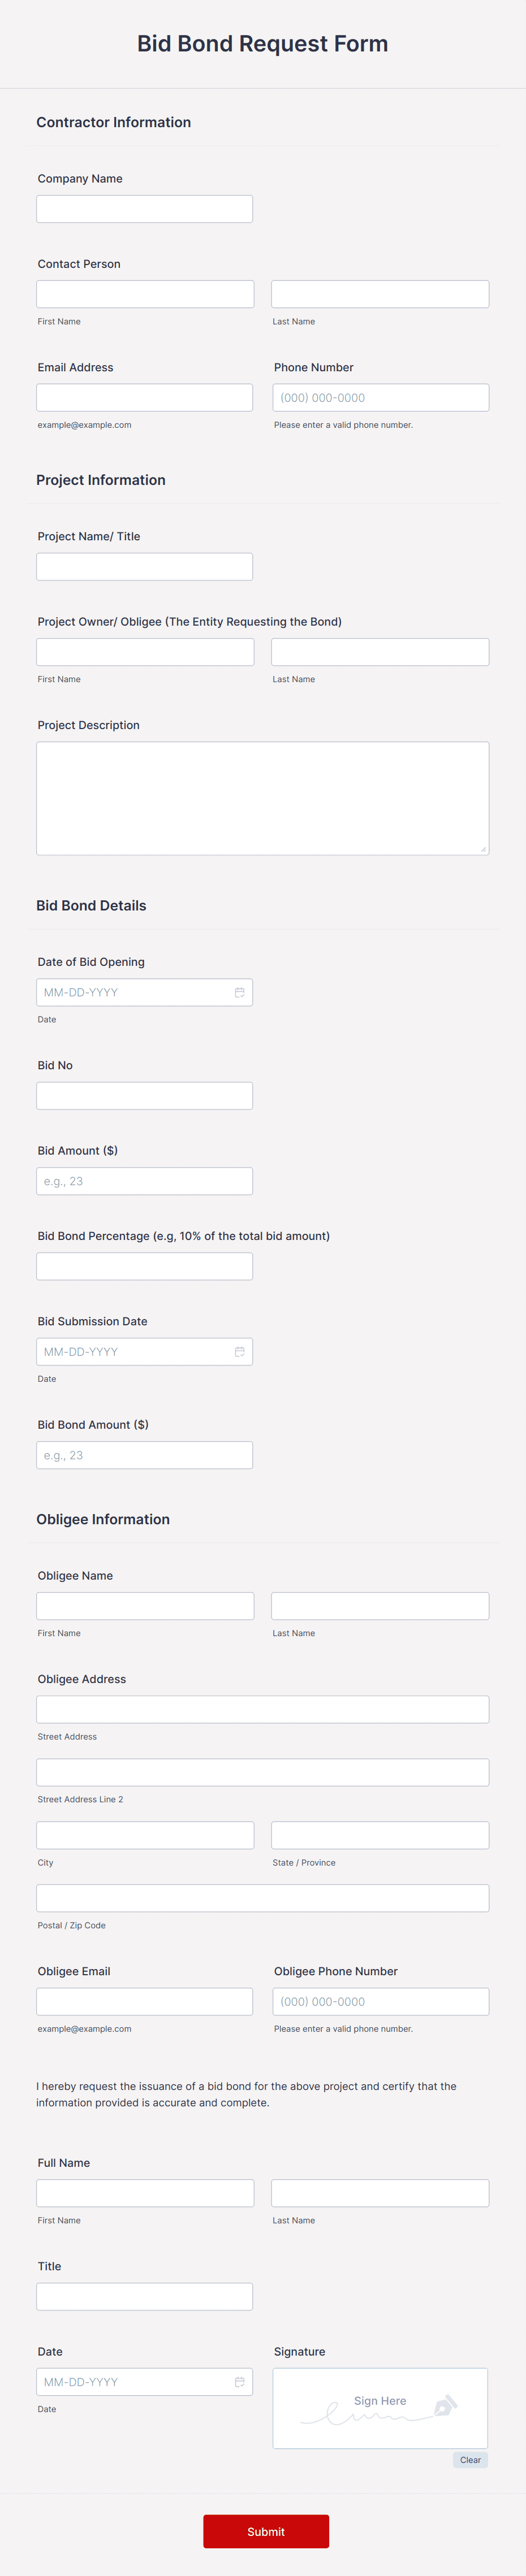Click inside the Project Description text area

[x=262, y=795]
